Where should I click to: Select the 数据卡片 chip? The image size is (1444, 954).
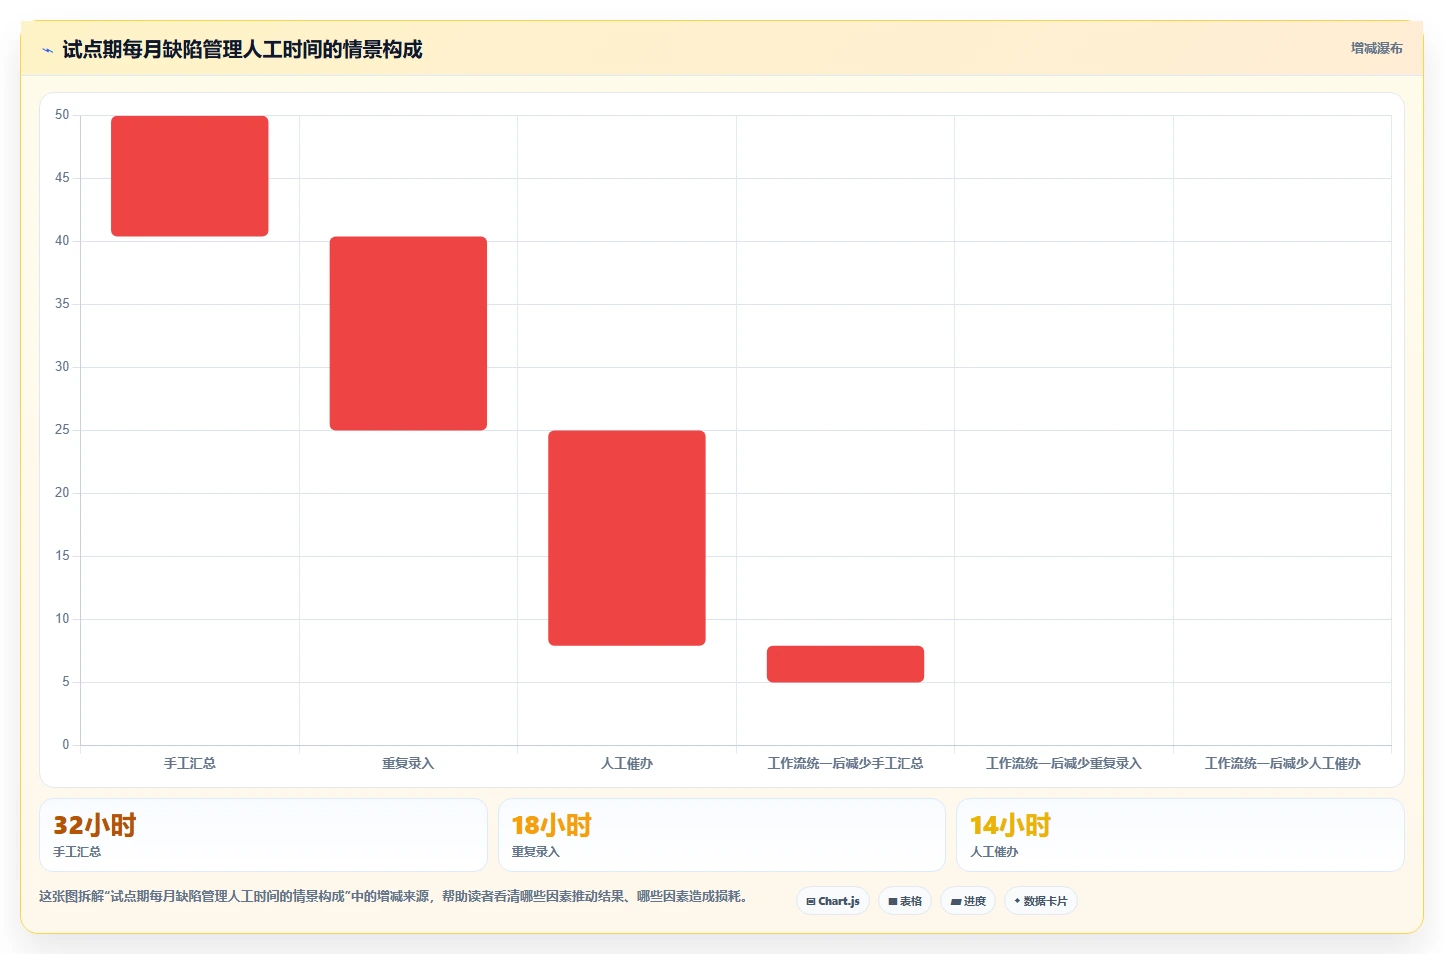coord(1040,901)
